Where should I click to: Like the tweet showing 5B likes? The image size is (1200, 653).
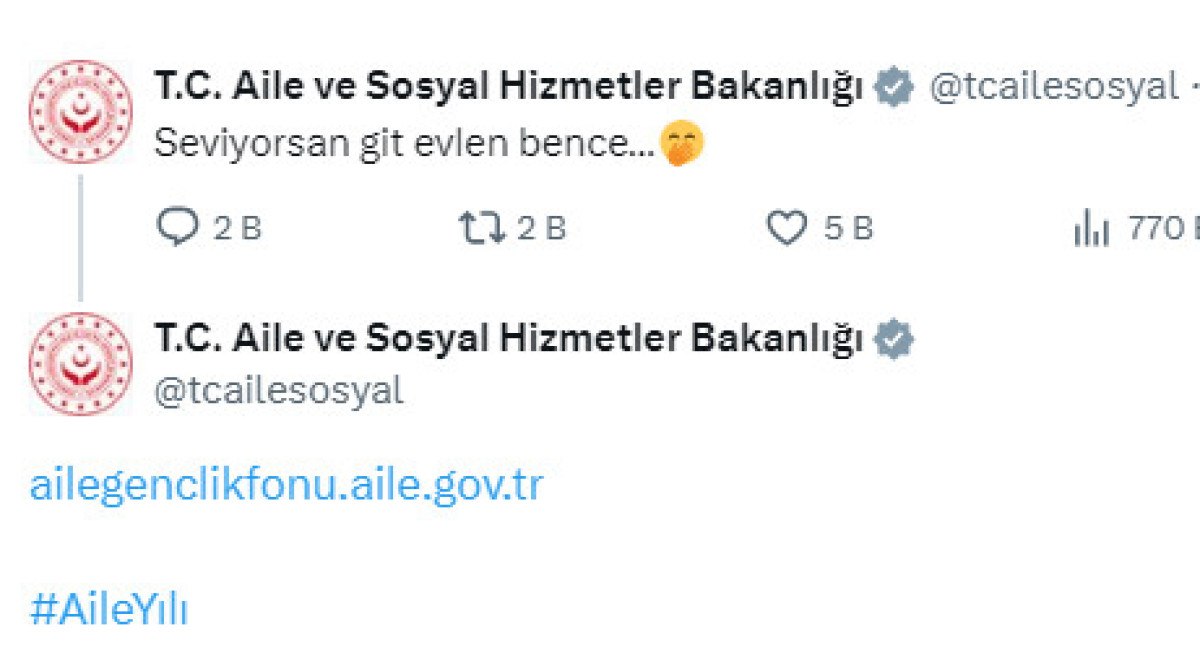pos(789,227)
